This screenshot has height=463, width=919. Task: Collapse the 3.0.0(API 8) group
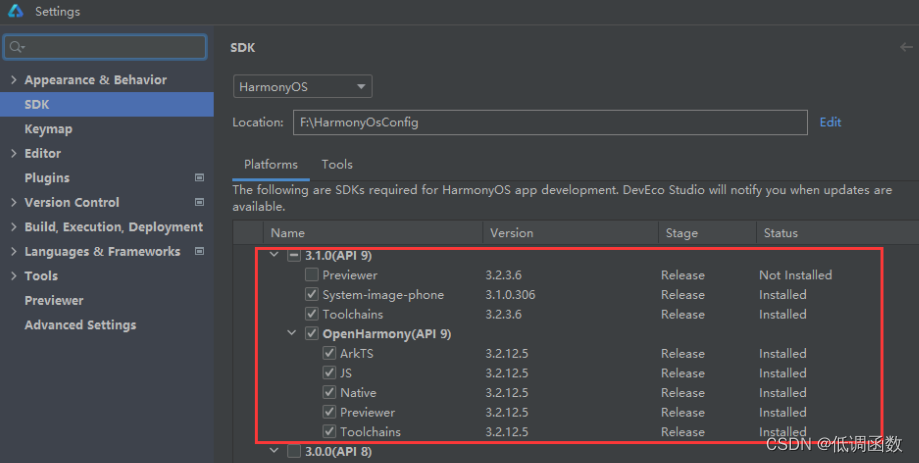click(274, 451)
